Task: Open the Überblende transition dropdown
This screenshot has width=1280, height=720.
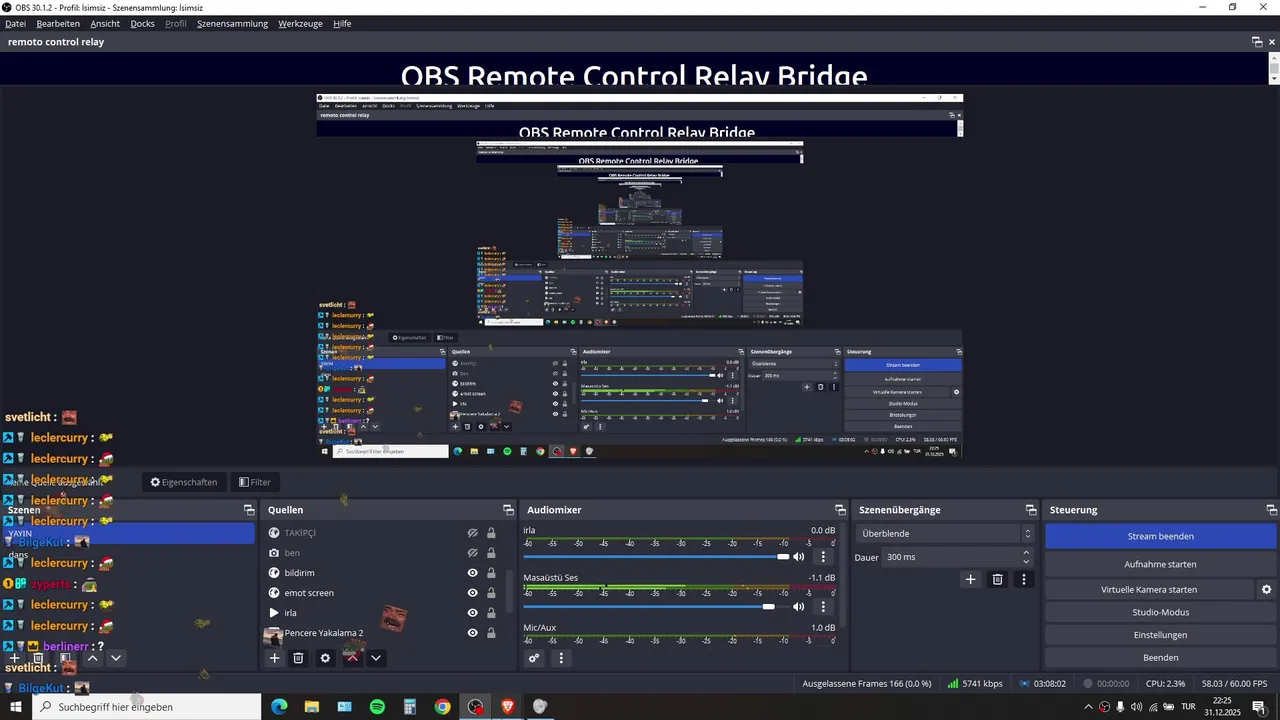Action: (944, 534)
